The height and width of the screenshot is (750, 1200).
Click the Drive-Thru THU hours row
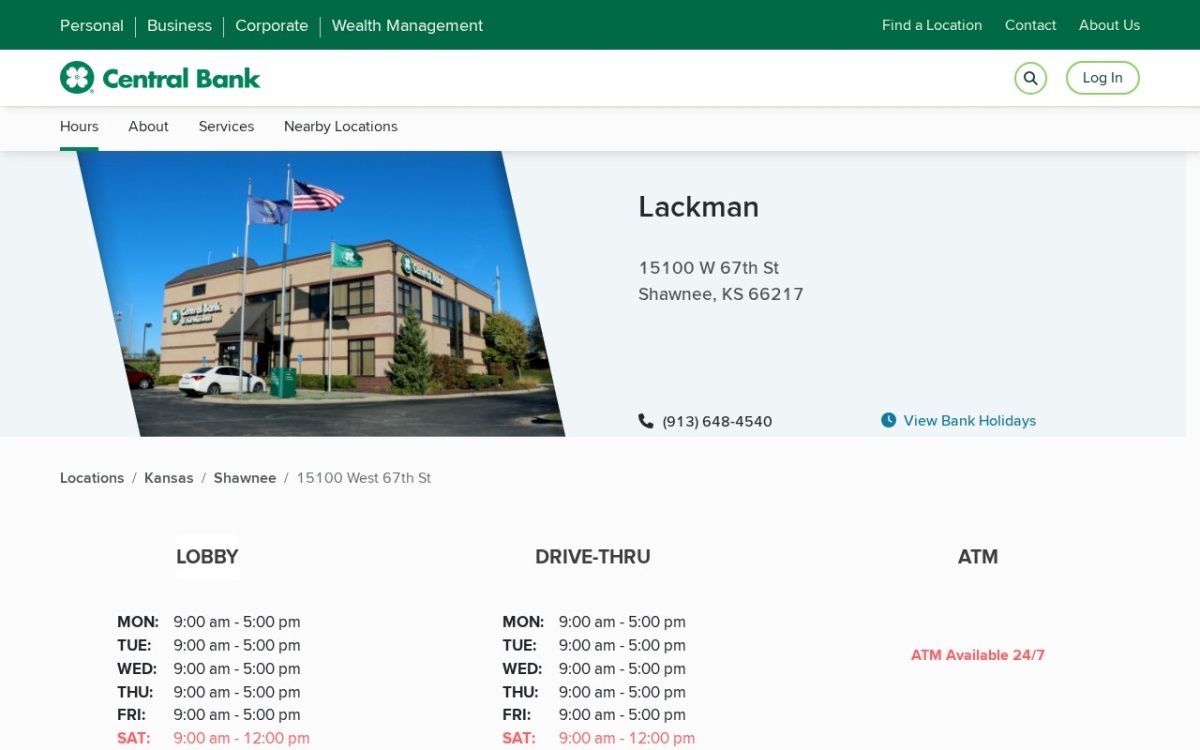(594, 692)
